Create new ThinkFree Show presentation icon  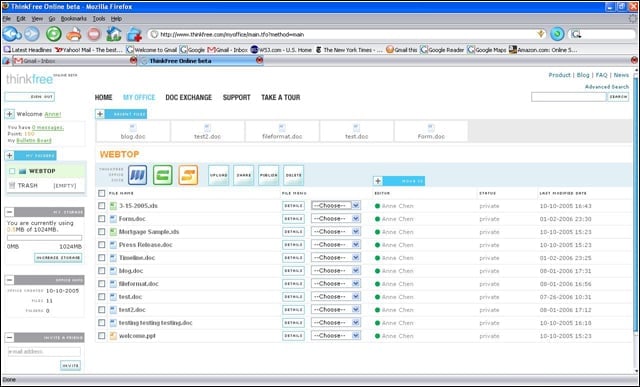pyautogui.click(x=188, y=175)
